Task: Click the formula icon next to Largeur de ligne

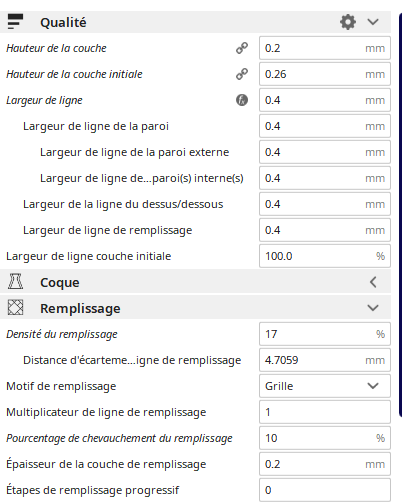Action: click(x=242, y=100)
